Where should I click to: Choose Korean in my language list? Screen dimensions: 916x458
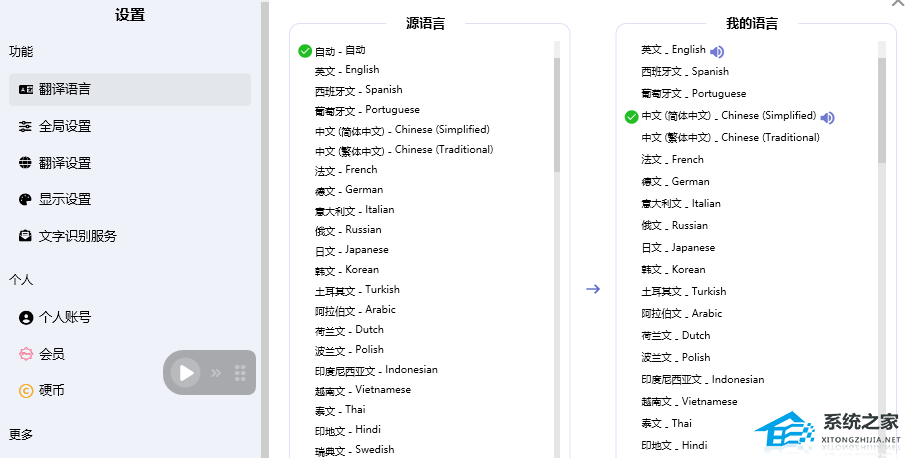tap(673, 270)
